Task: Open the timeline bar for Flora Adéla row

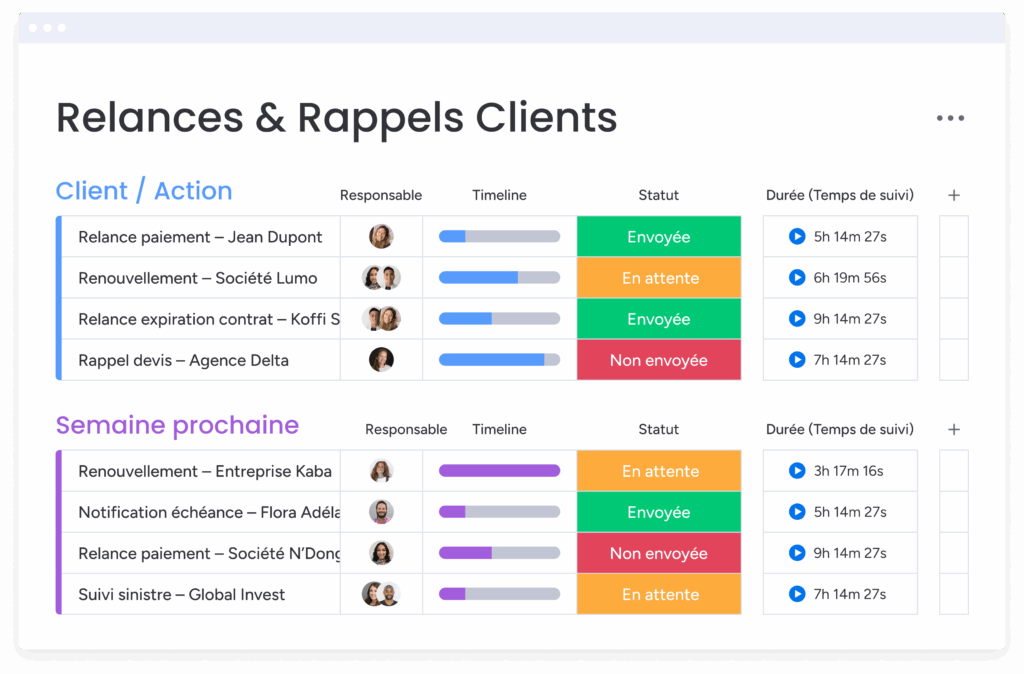Action: point(499,512)
